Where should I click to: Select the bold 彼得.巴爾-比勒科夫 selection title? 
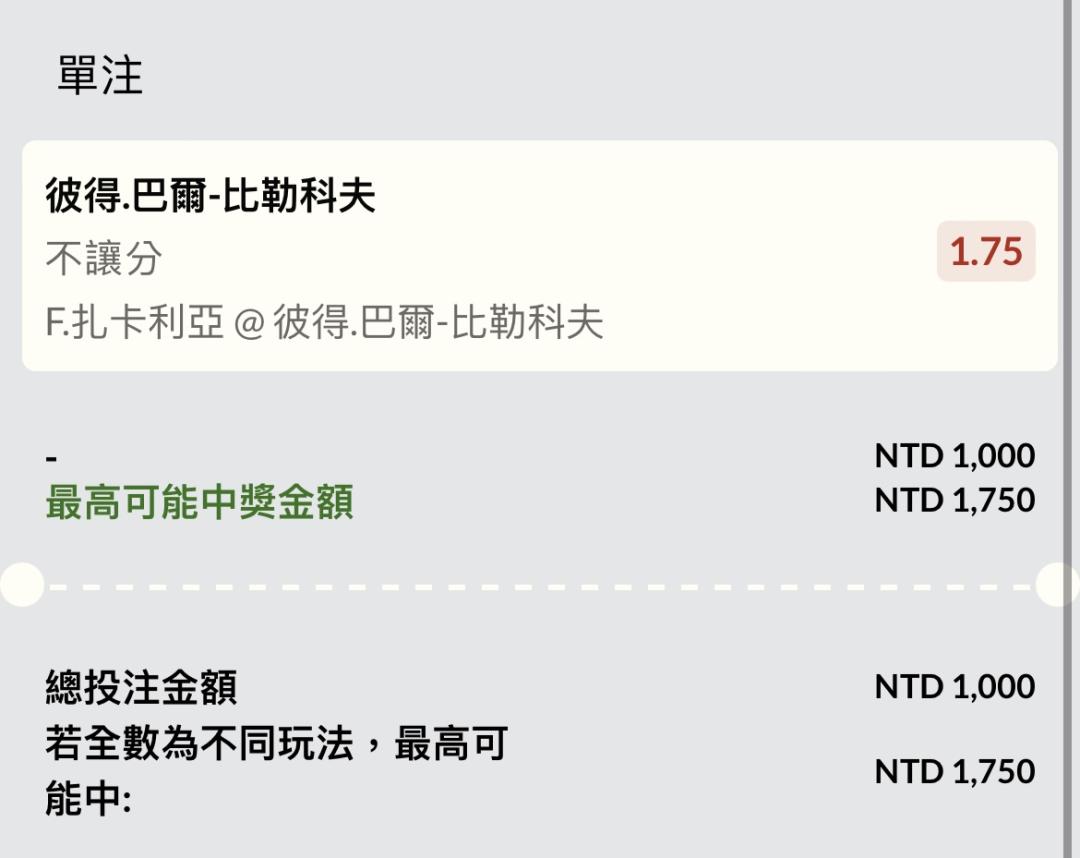click(x=210, y=195)
